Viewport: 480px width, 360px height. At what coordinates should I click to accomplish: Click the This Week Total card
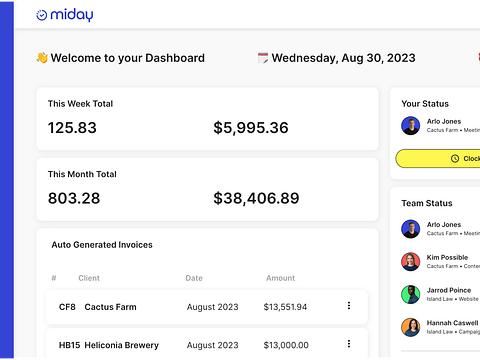[207, 119]
